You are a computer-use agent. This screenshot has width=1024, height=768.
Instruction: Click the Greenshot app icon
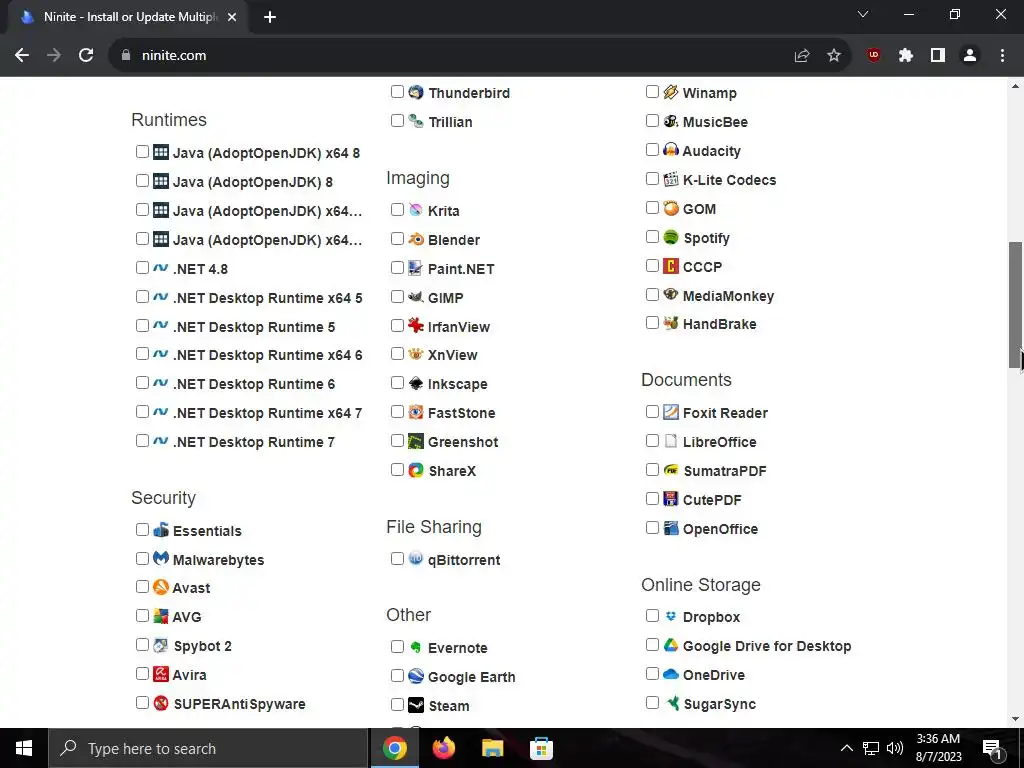(416, 441)
